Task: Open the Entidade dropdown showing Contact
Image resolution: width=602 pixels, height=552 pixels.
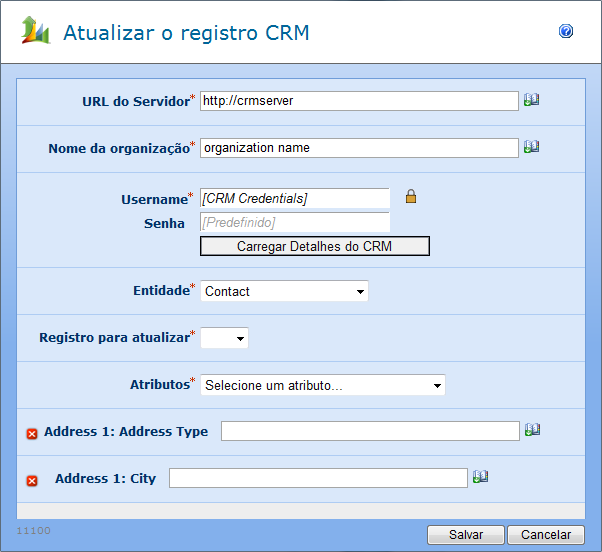Action: click(x=284, y=291)
